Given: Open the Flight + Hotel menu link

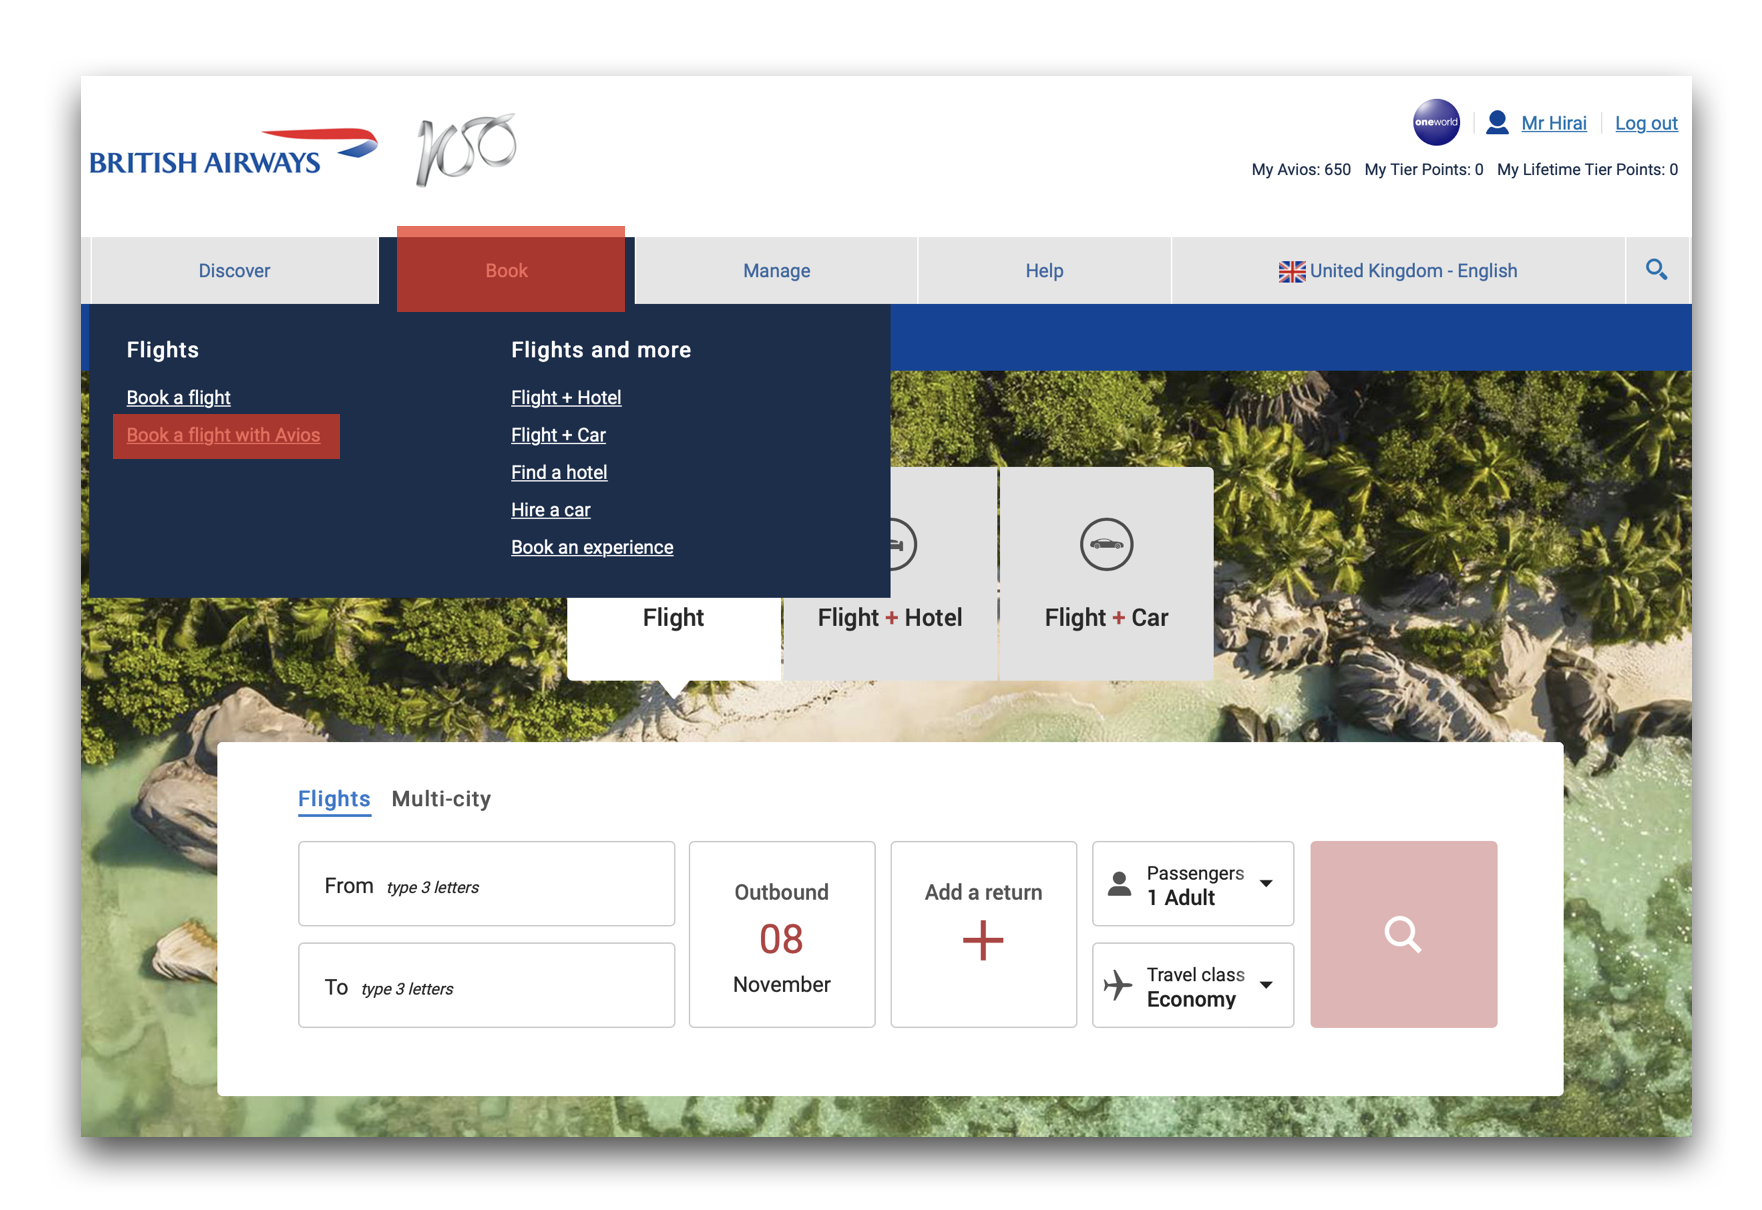Looking at the screenshot, I should point(566,398).
